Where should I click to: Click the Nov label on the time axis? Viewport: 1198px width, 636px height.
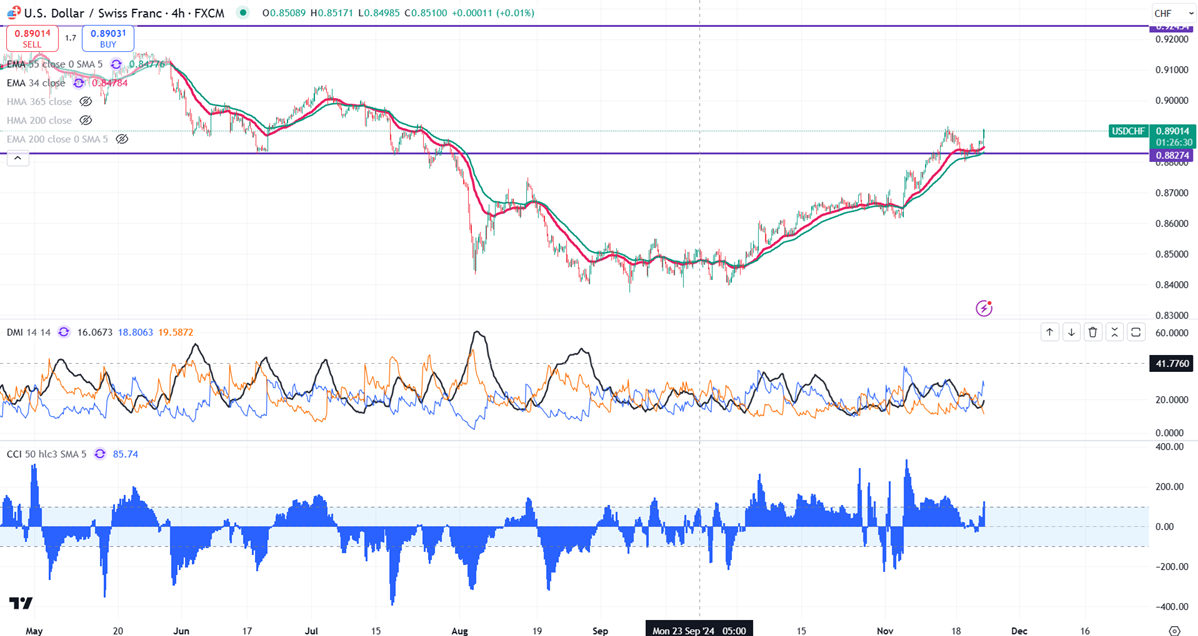pyautogui.click(x=885, y=631)
